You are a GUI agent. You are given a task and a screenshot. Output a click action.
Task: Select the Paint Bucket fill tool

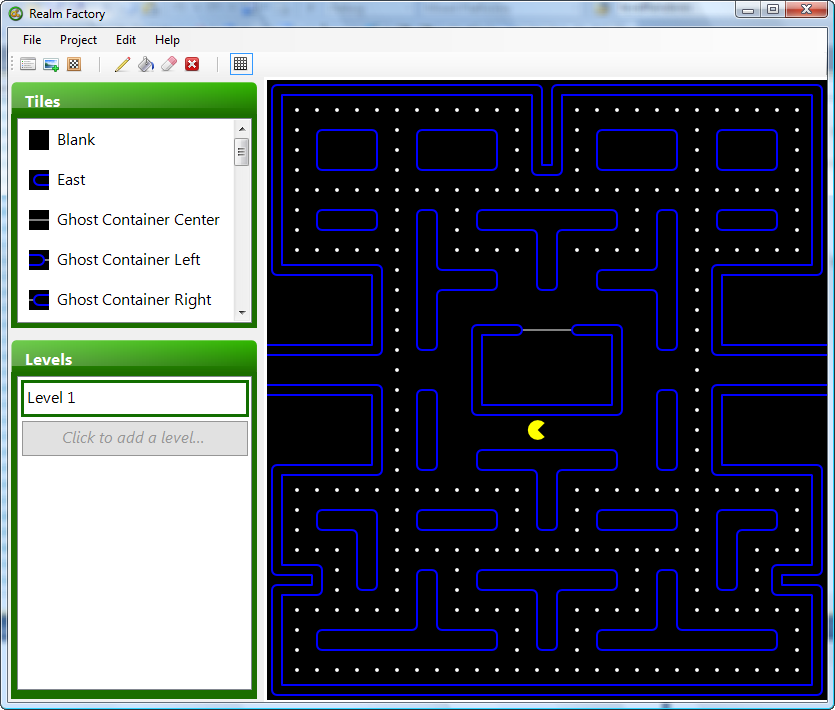click(146, 64)
